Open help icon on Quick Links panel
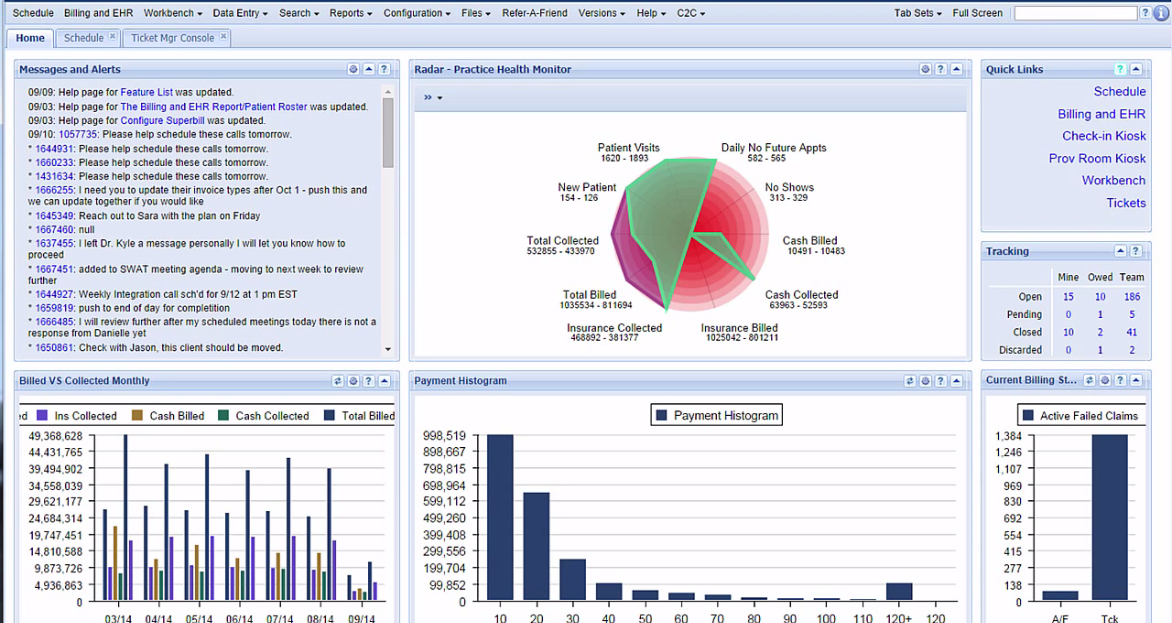Image resolution: width=1172 pixels, height=623 pixels. click(1120, 69)
